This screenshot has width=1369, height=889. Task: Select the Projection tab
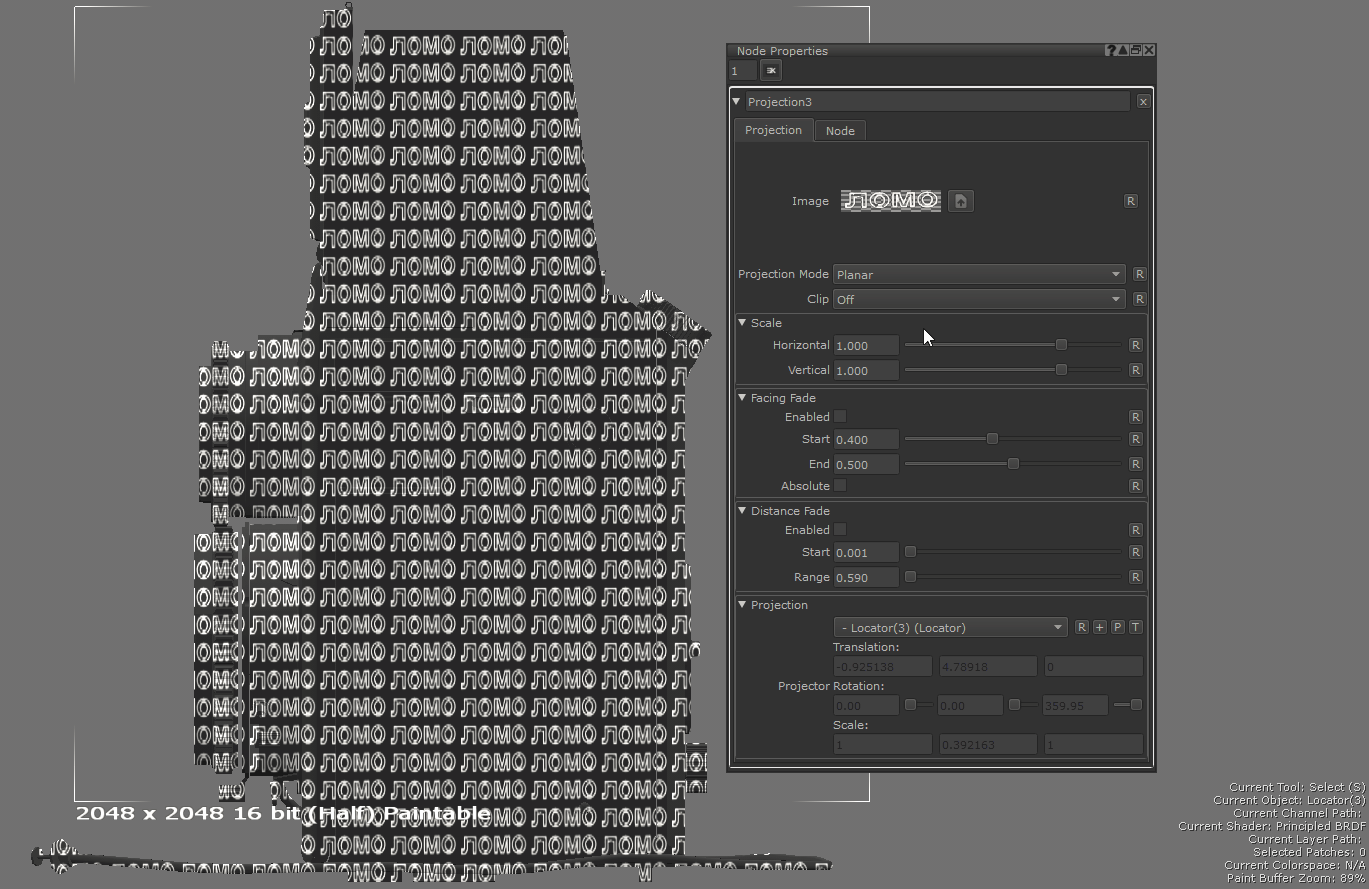773,131
